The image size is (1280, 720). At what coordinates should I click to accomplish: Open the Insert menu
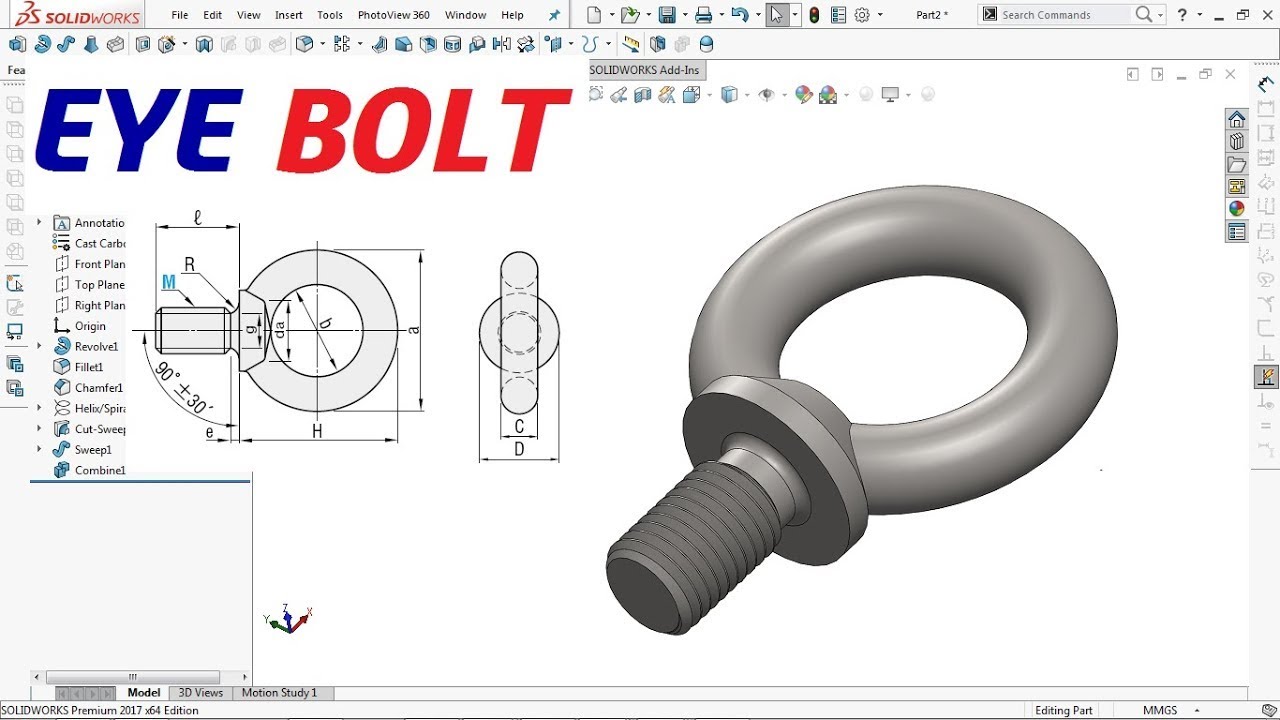[289, 15]
